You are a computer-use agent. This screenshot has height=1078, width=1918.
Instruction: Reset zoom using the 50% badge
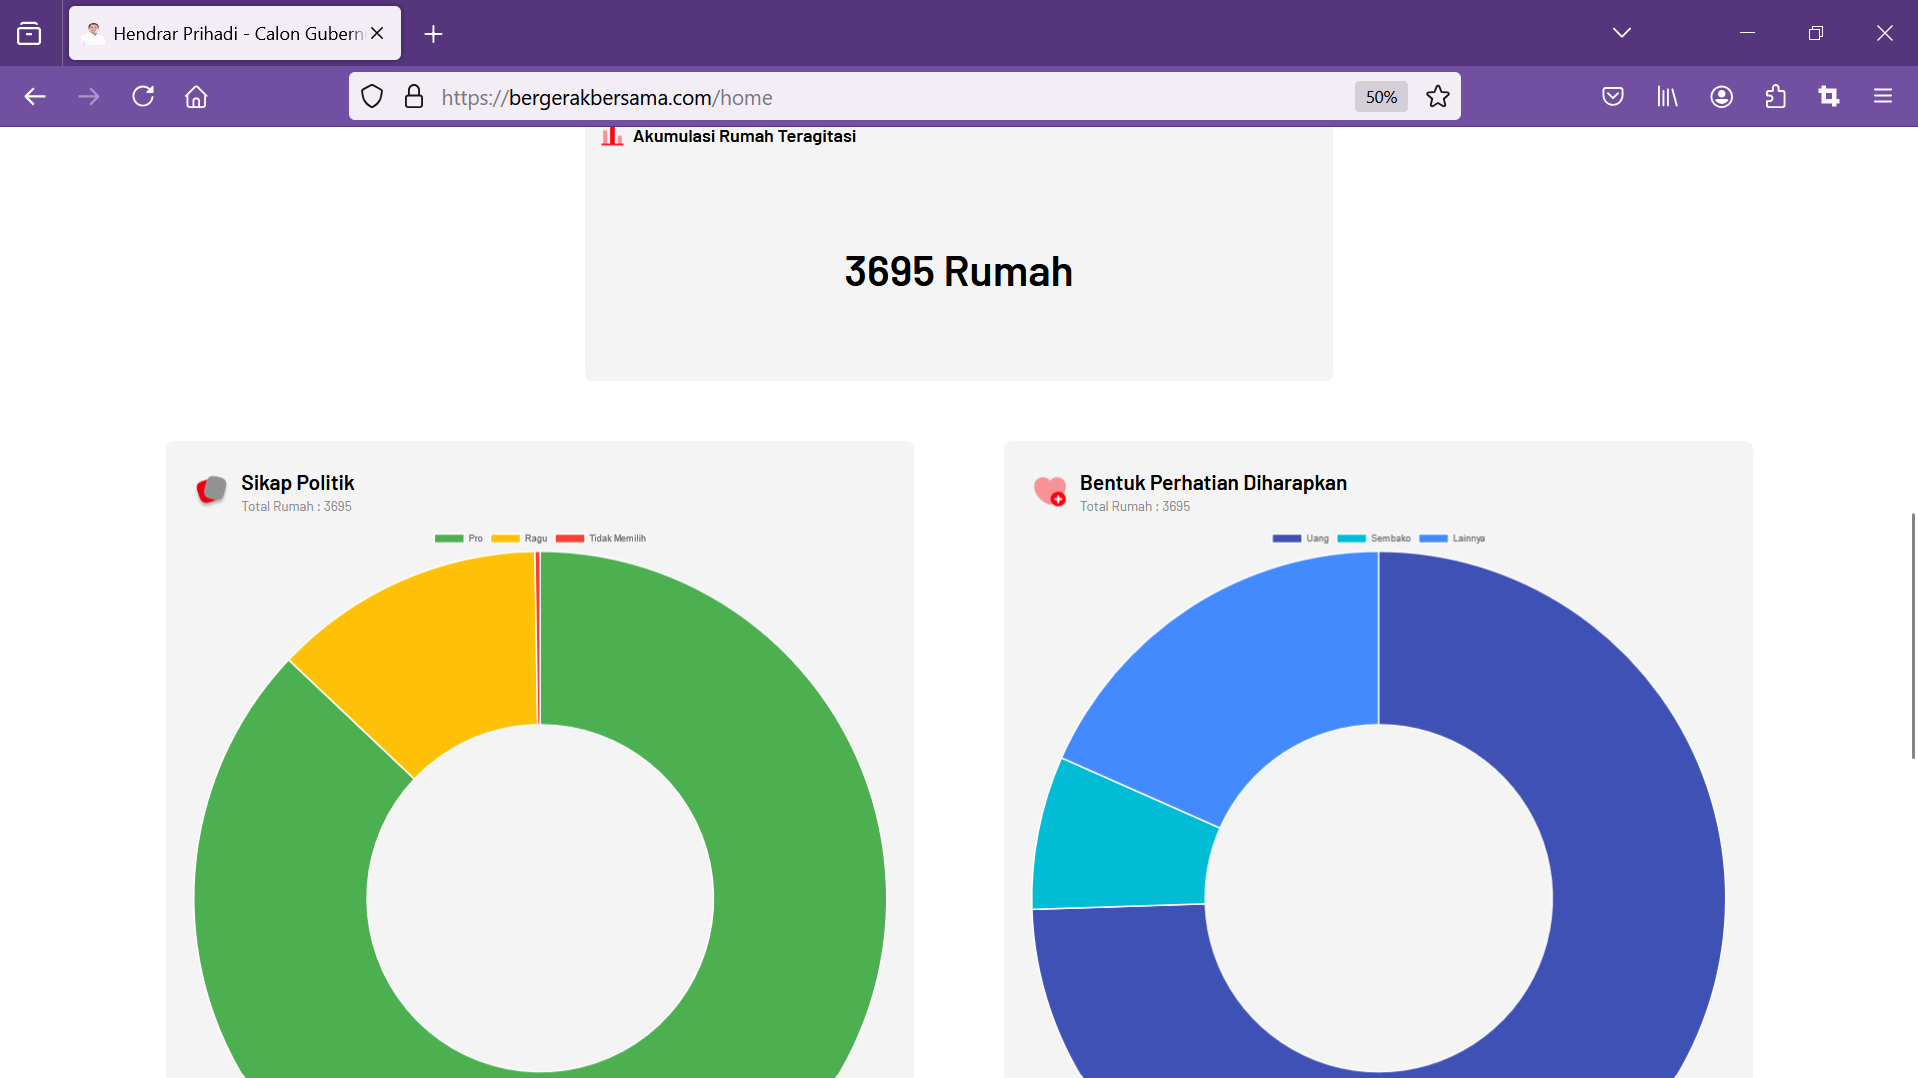1380,97
